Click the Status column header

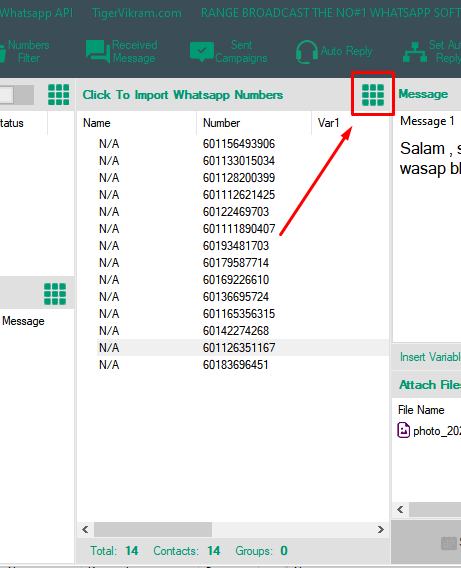pos(12,123)
